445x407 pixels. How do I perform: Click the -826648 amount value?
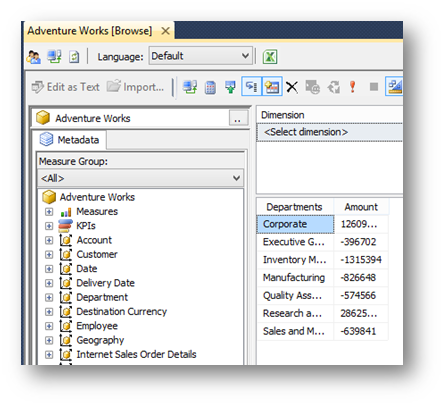click(x=361, y=278)
